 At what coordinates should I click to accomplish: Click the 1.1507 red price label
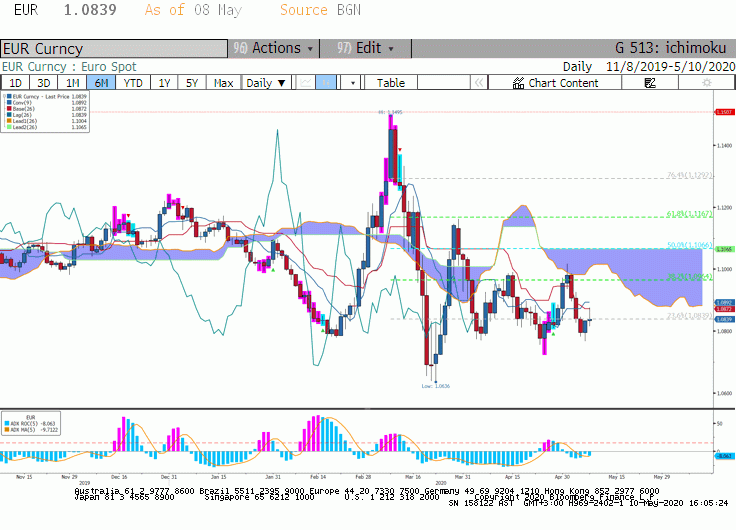coord(724,112)
